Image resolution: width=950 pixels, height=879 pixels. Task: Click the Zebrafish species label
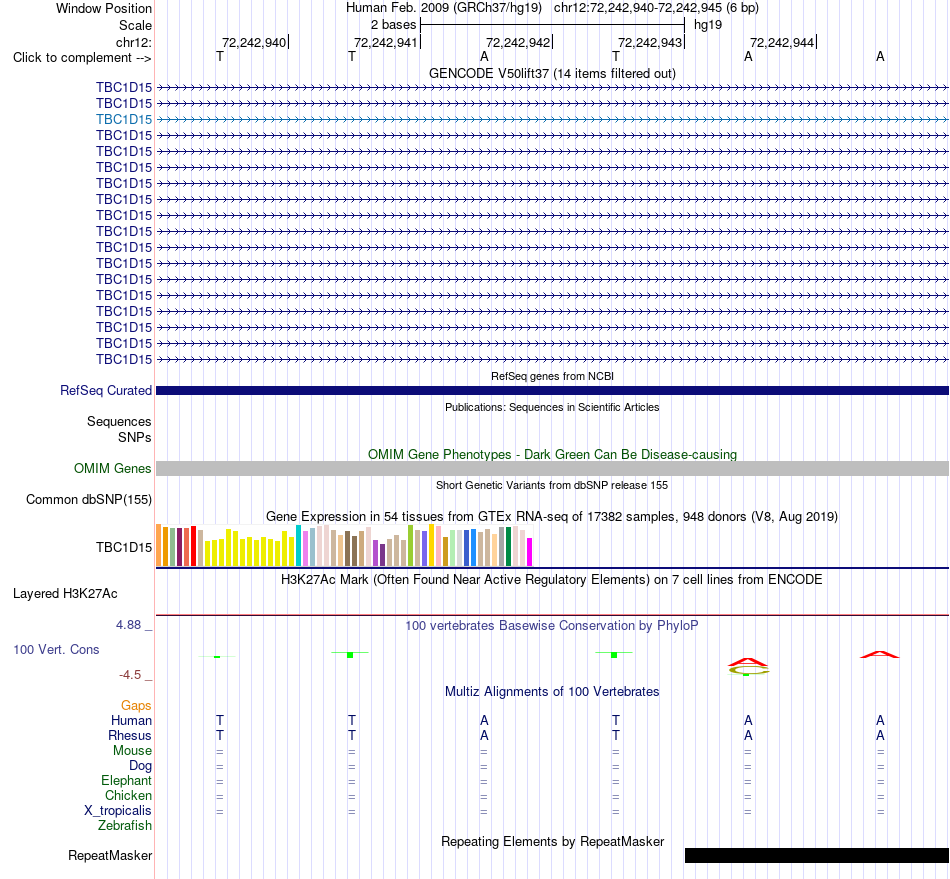pyautogui.click(x=125, y=826)
